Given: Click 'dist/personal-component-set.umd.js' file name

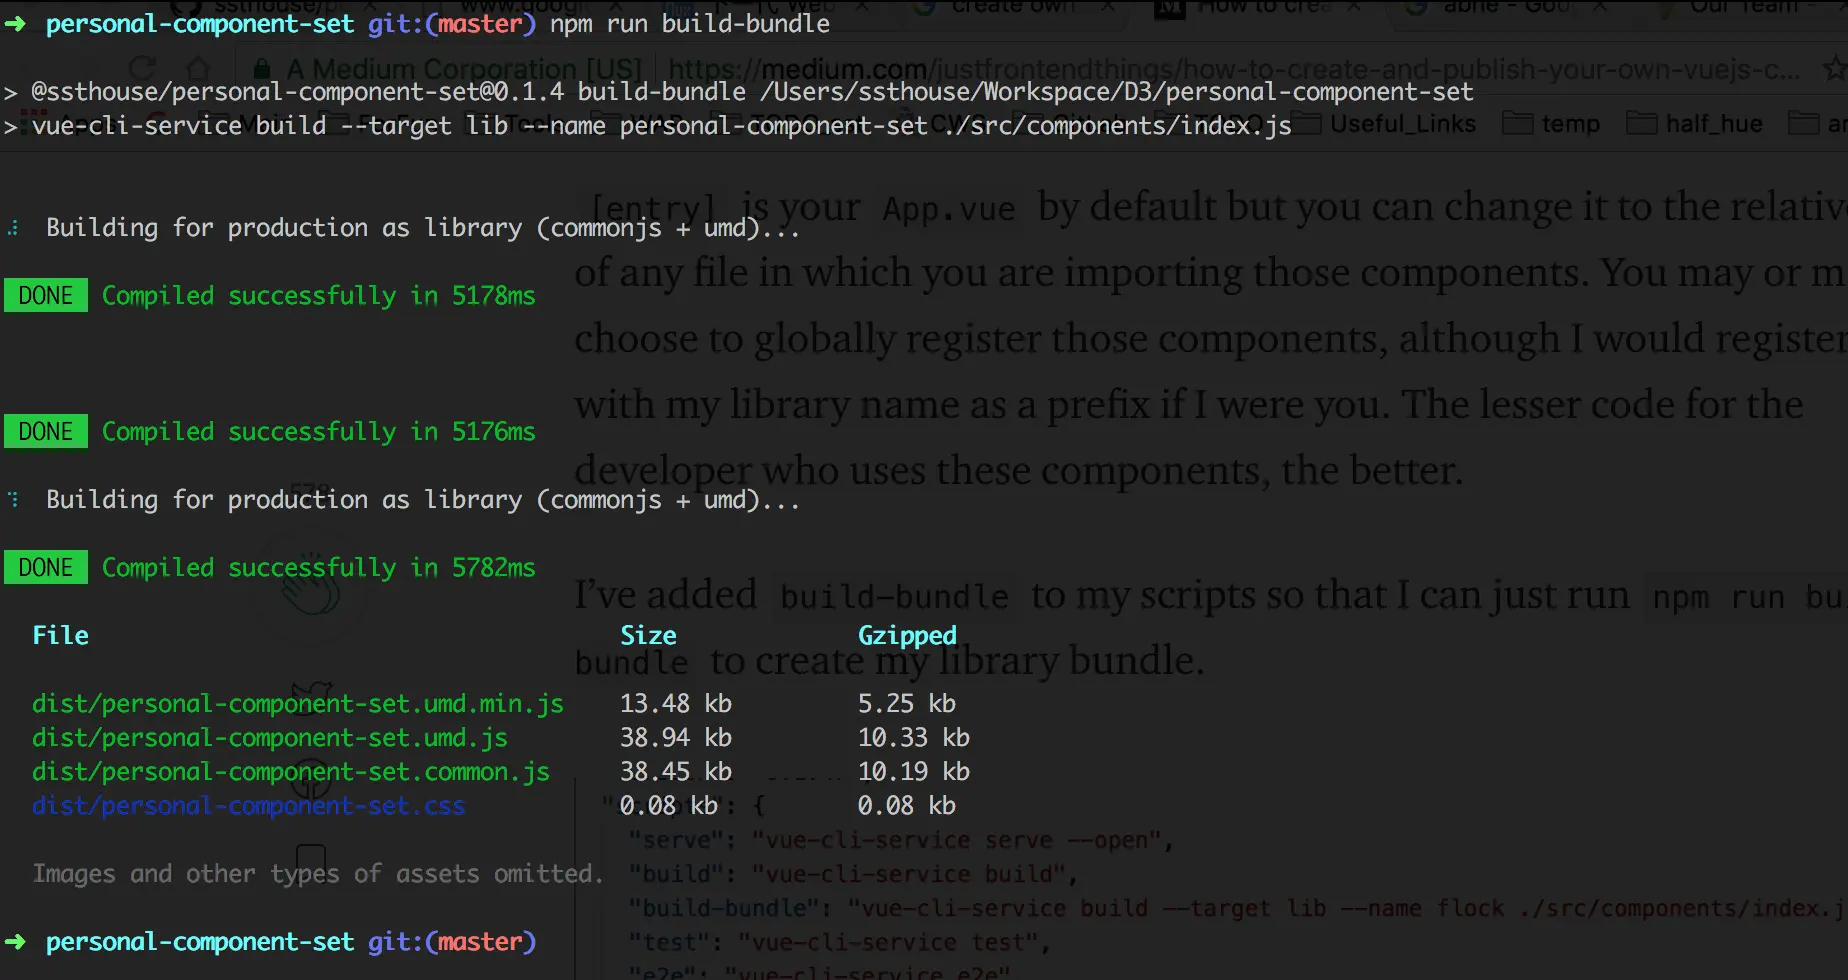Looking at the screenshot, I should (270, 738).
